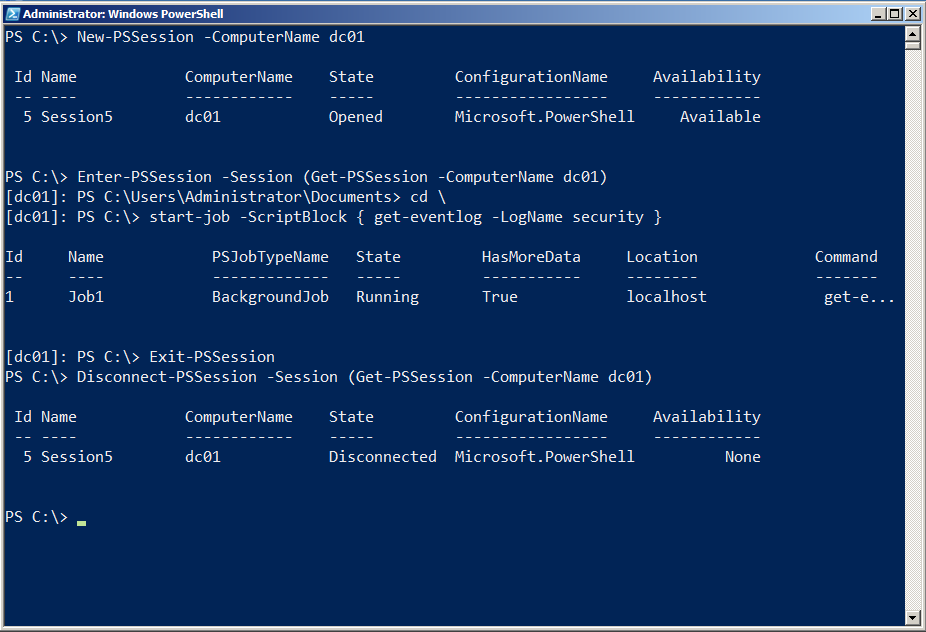This screenshot has width=926, height=632.
Task: Click the scroll up arrow
Action: click(x=912, y=34)
